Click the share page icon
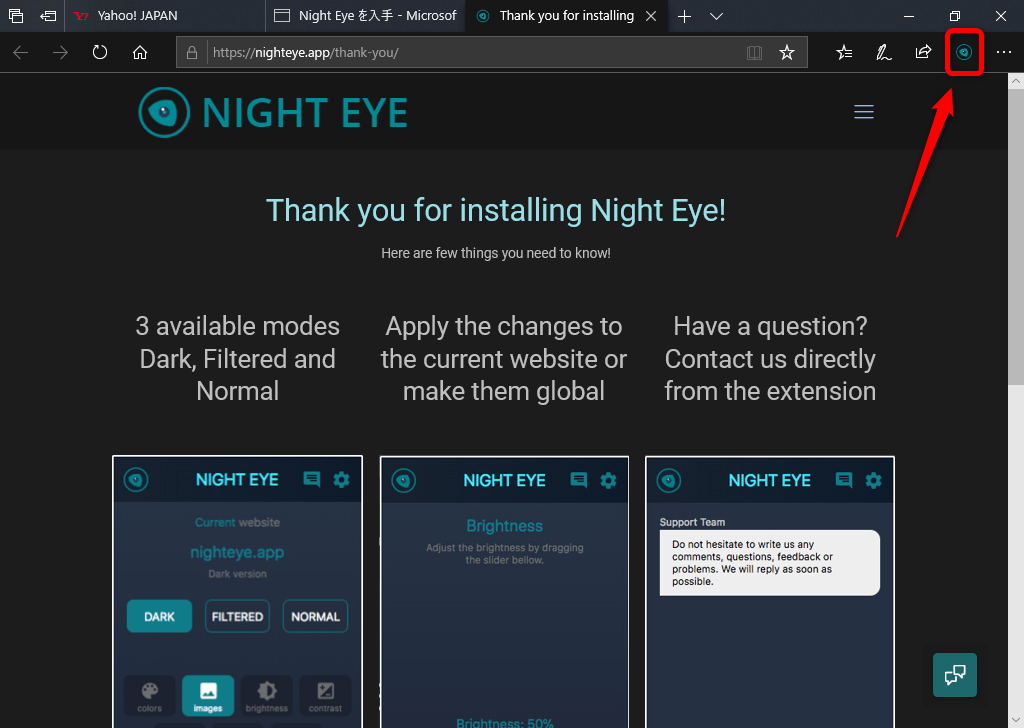Image resolution: width=1024 pixels, height=728 pixels. (x=924, y=53)
